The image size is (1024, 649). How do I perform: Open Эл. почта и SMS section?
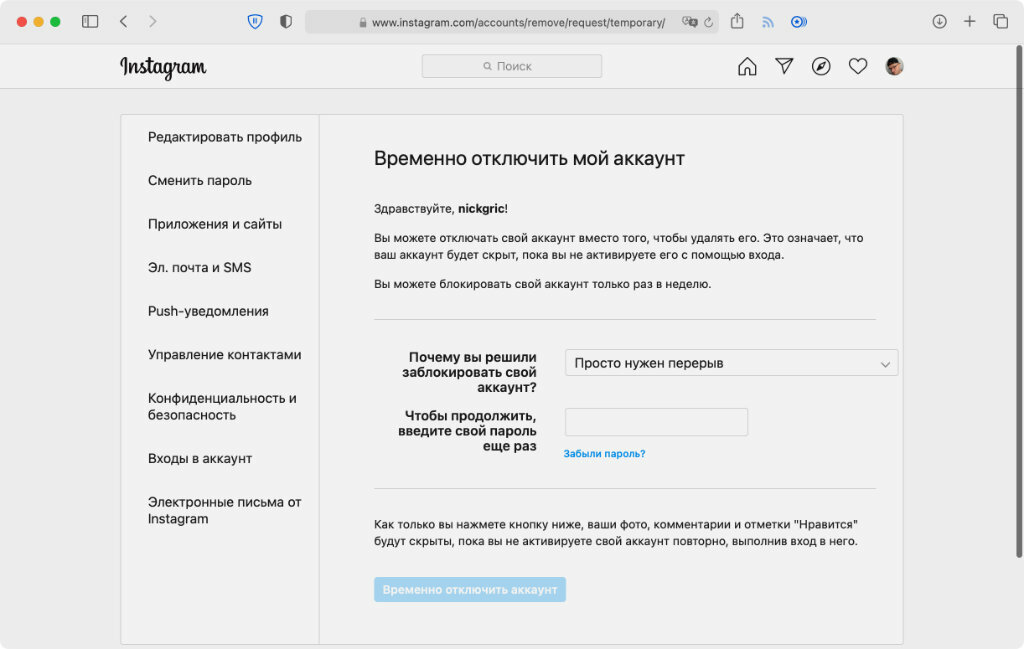pos(199,268)
